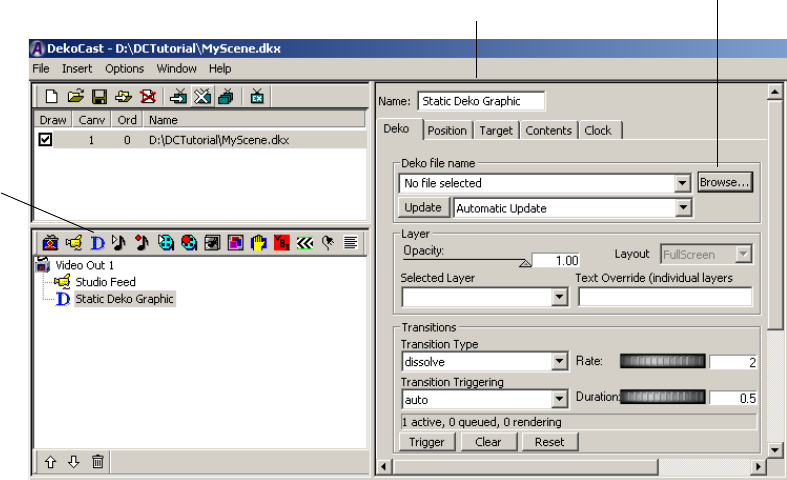Open the Transition Type dissolve dropdown
This screenshot has height=480, width=787.
pos(559,361)
